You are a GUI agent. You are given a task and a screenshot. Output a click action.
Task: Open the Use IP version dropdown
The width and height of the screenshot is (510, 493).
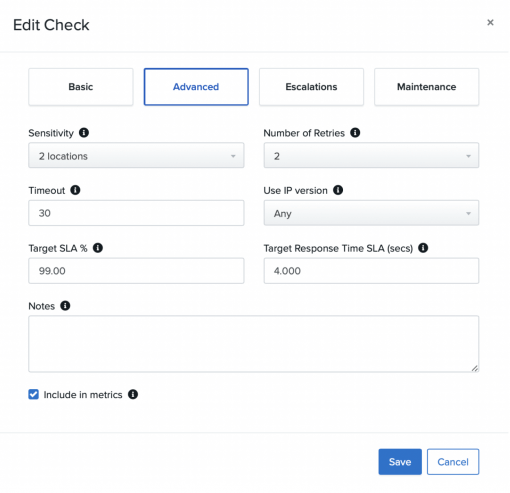[371, 213]
